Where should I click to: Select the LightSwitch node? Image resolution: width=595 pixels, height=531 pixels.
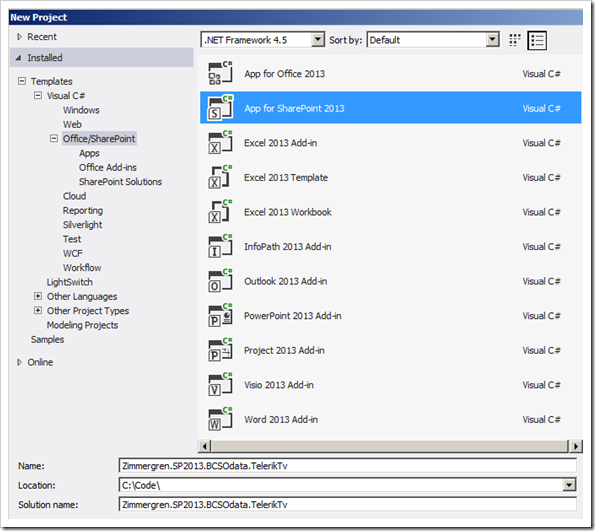point(69,282)
